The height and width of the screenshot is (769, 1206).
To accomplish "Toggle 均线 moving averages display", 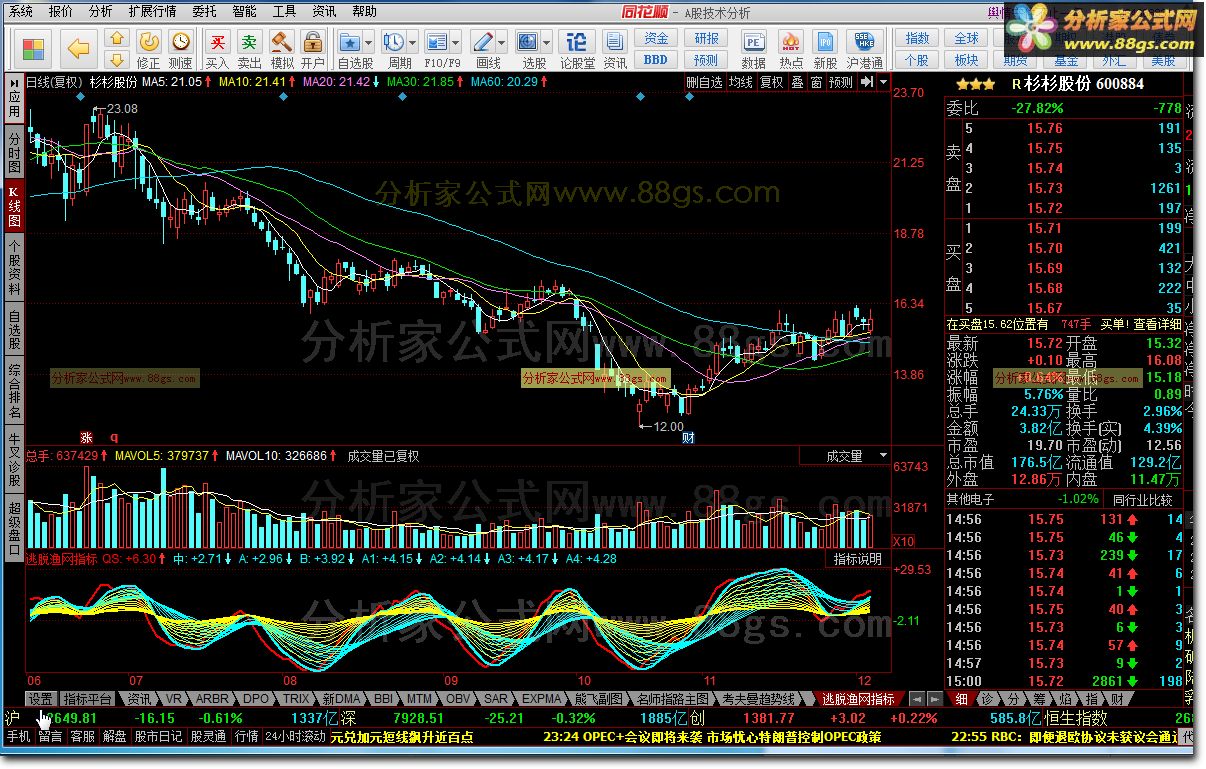I will click(x=741, y=82).
